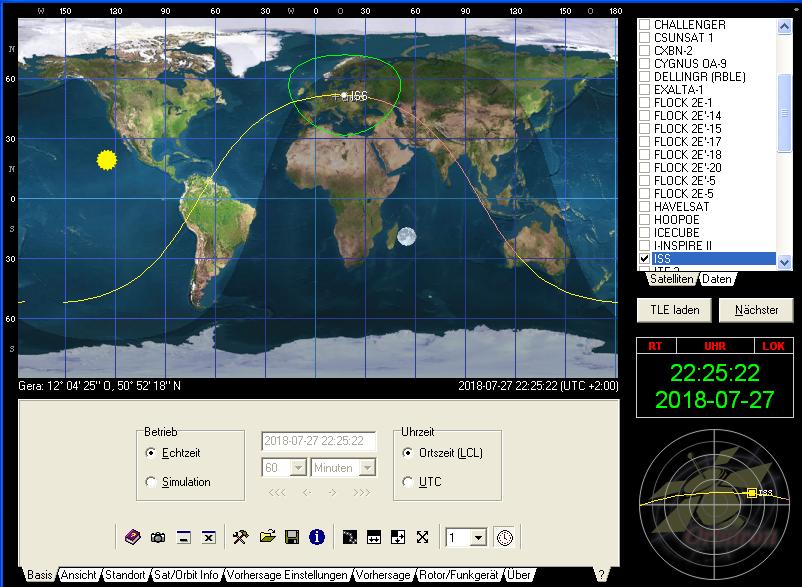Uncheck the ISS satellite checkbox
This screenshot has width=802, height=587.
(645, 259)
